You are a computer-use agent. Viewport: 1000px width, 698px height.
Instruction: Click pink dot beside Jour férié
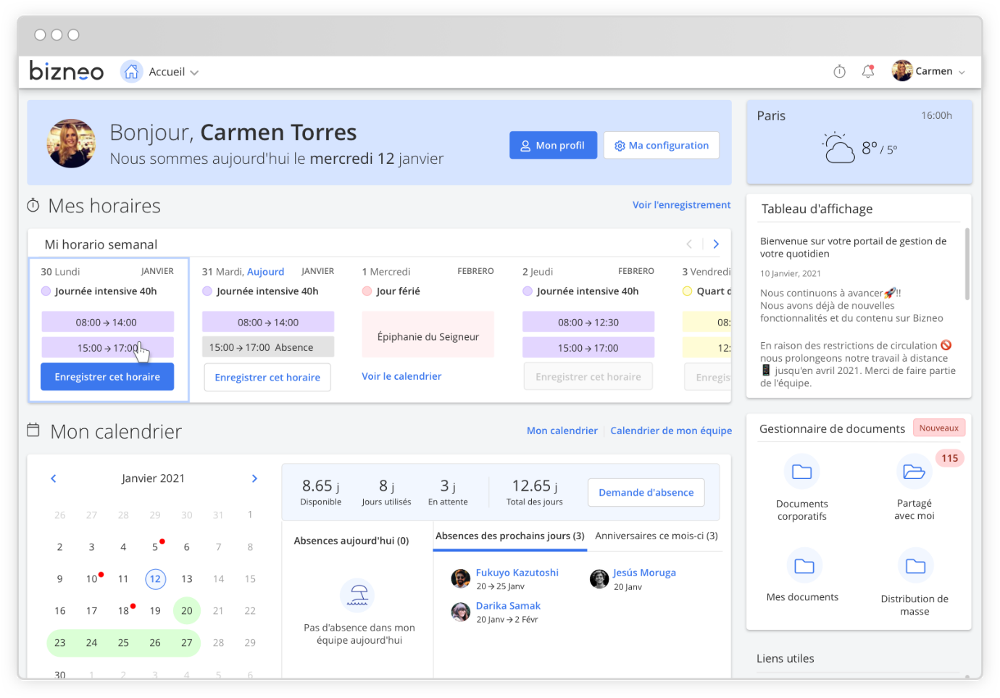click(367, 291)
